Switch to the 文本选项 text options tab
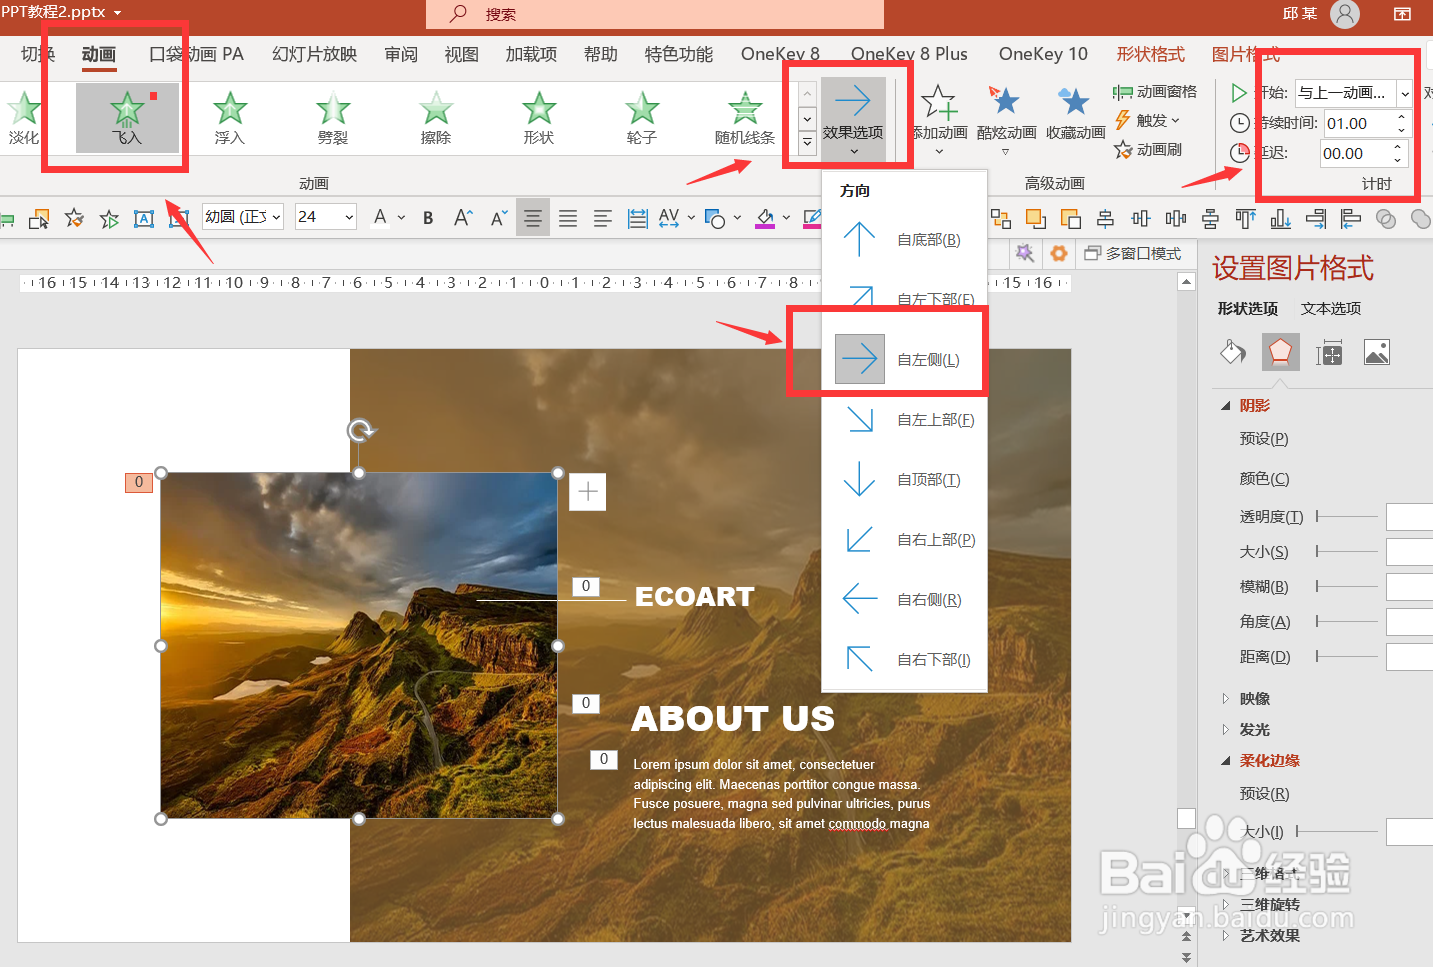This screenshot has width=1433, height=967. (x=1331, y=308)
